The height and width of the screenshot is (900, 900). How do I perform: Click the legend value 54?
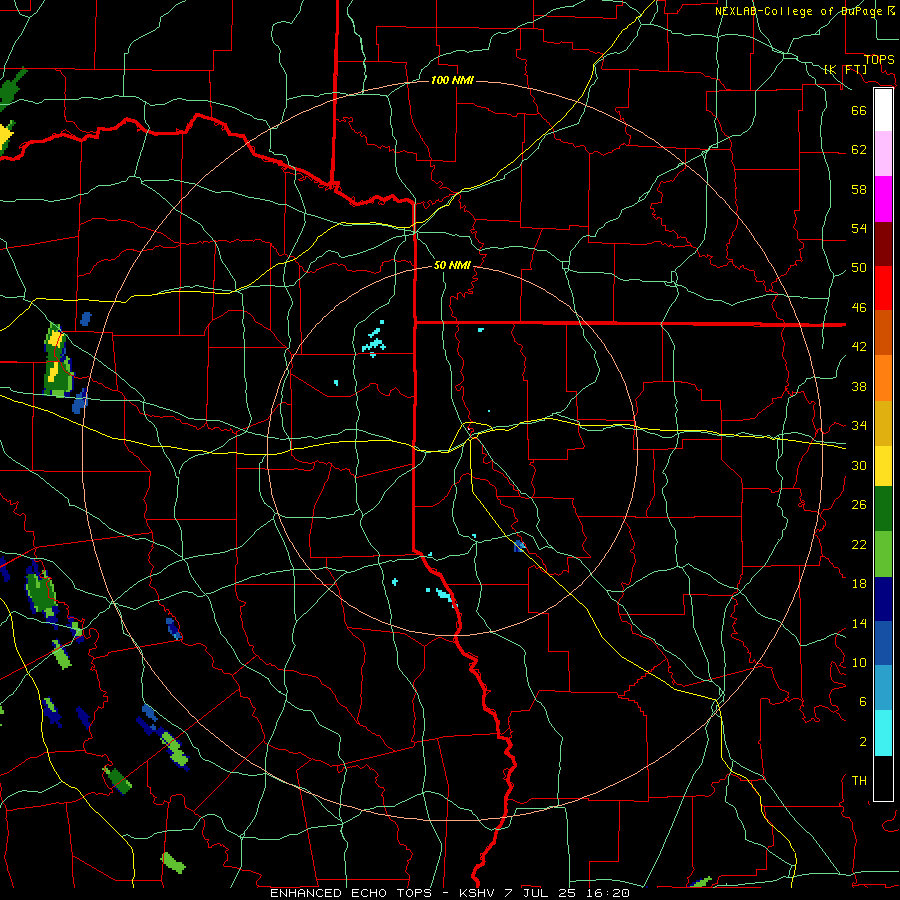coord(859,228)
